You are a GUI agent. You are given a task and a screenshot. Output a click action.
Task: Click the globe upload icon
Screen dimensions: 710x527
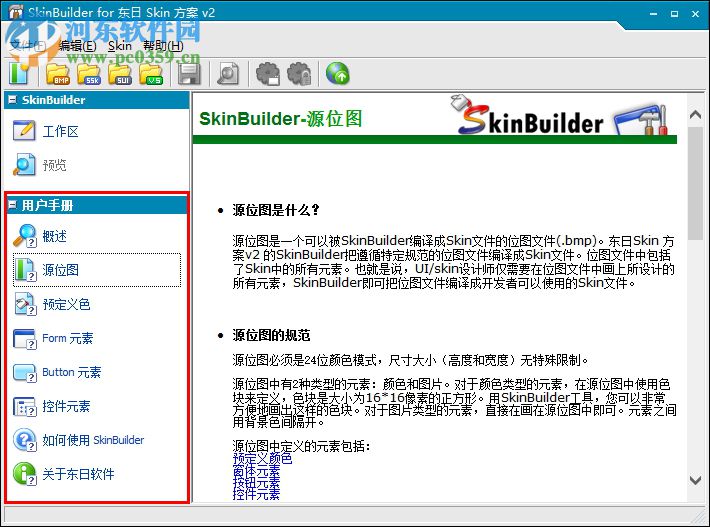tap(338, 73)
